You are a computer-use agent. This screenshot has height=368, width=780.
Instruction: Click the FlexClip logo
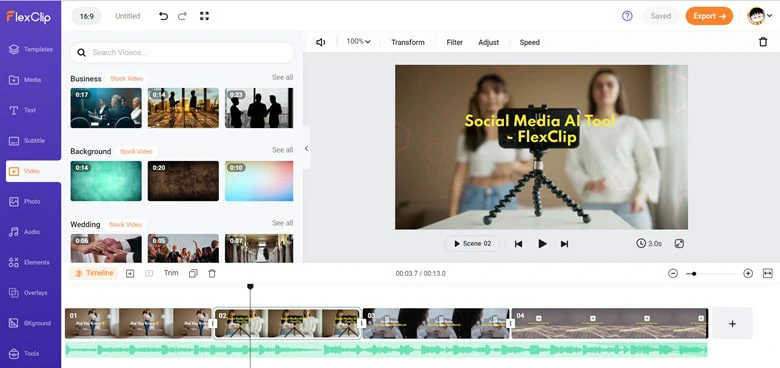pos(28,17)
